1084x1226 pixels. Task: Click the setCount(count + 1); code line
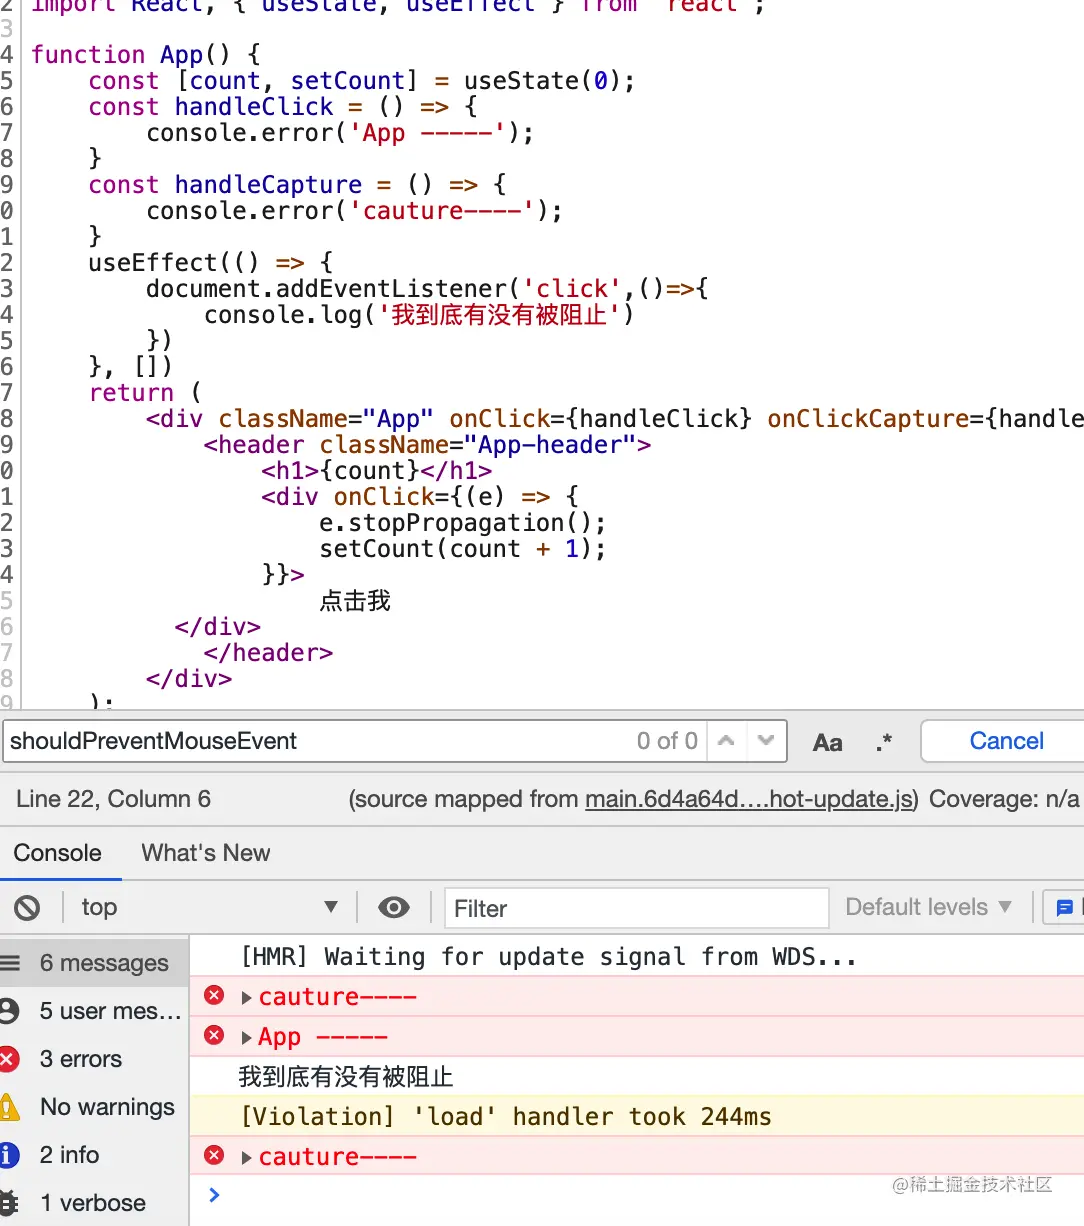[x=462, y=549]
